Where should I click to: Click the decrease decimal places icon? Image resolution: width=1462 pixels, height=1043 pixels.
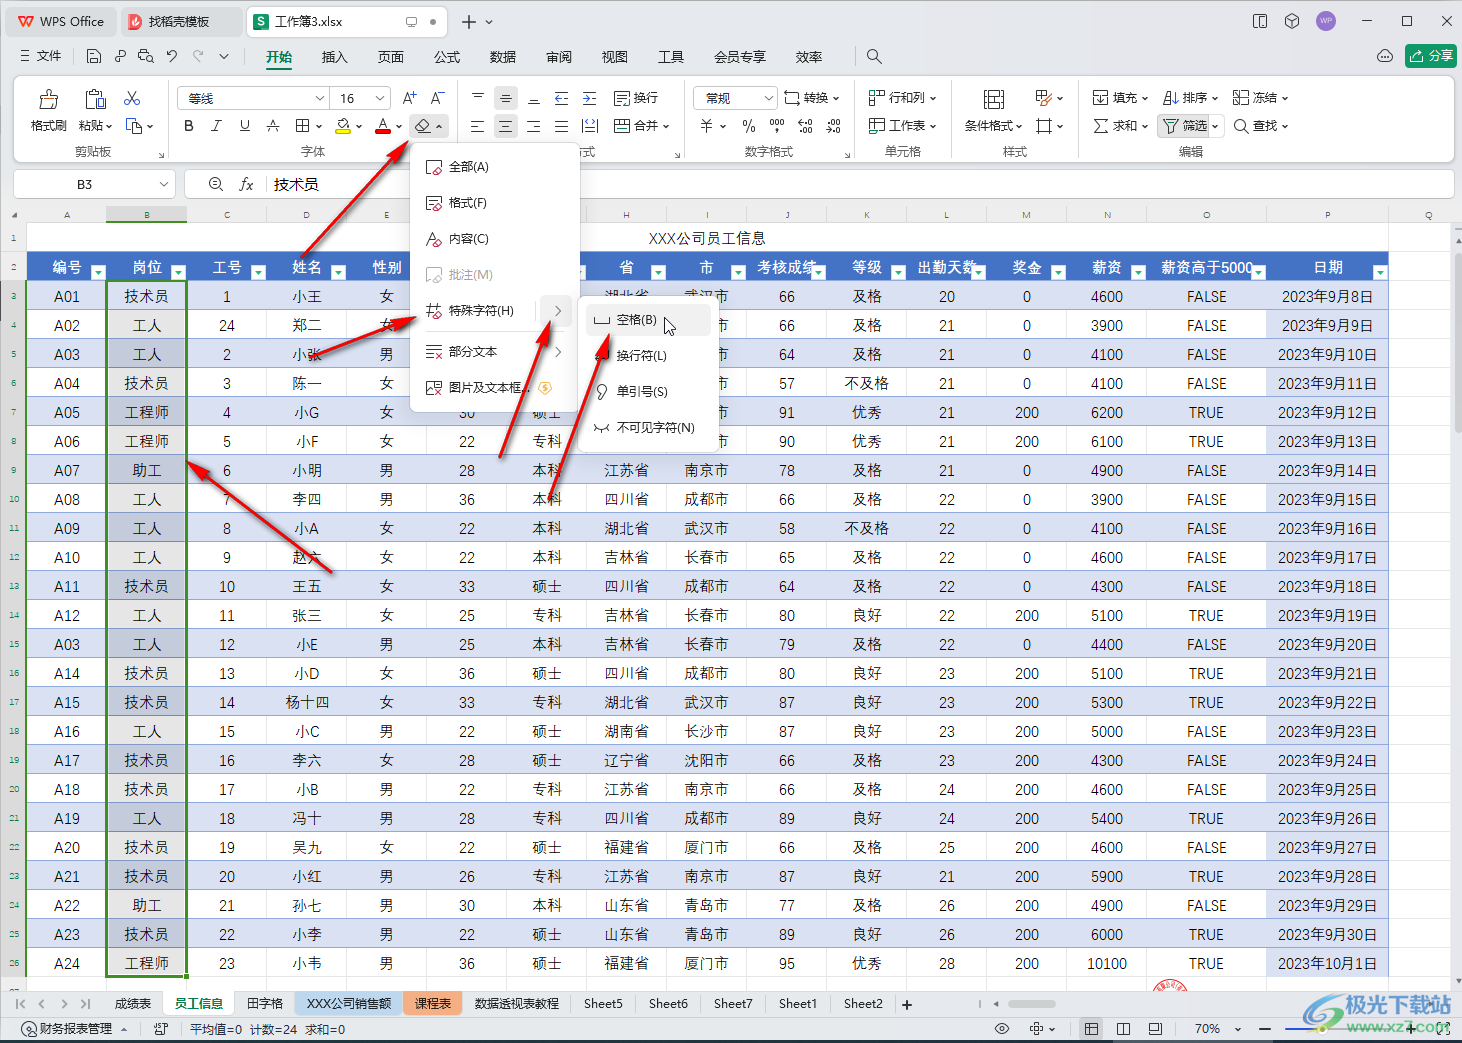834,126
